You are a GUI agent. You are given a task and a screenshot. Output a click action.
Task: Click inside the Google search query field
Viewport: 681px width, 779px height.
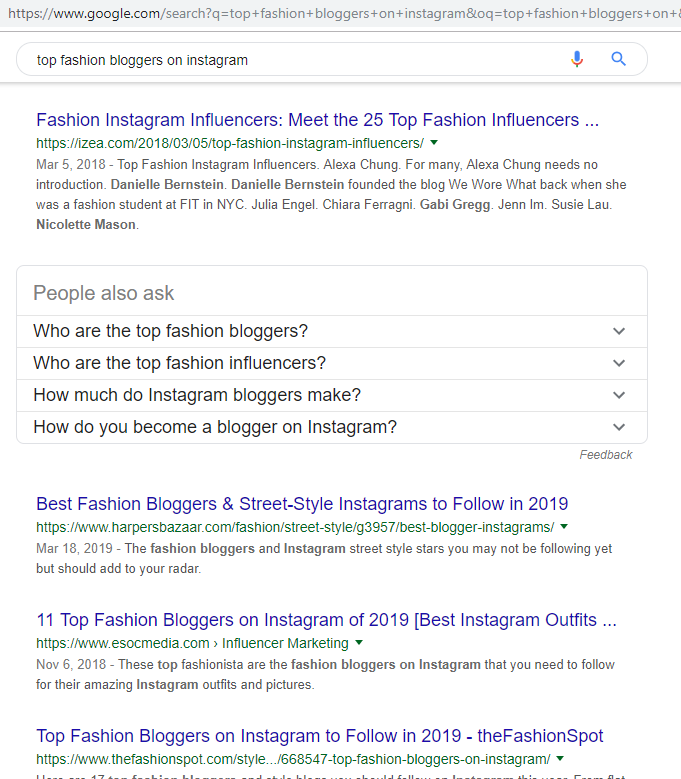[x=298, y=60]
